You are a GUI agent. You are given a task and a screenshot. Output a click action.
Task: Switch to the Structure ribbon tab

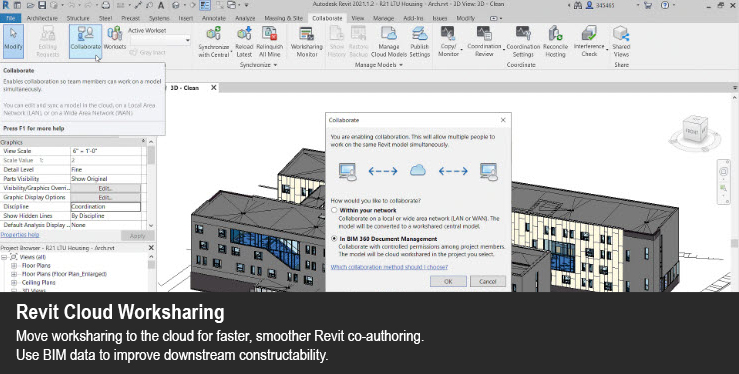pos(78,18)
